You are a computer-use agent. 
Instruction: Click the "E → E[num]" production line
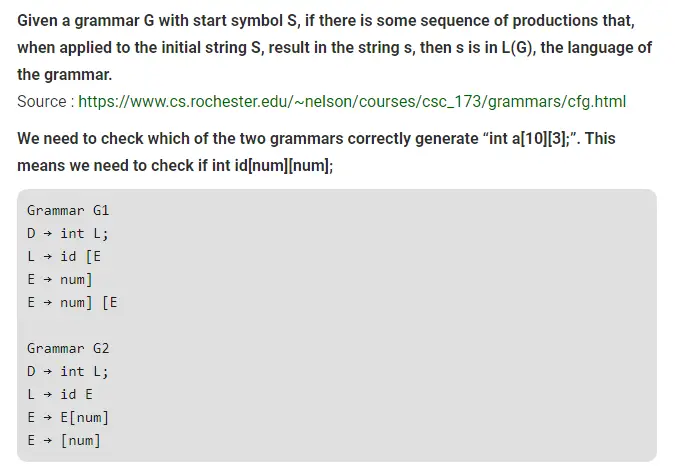68,417
